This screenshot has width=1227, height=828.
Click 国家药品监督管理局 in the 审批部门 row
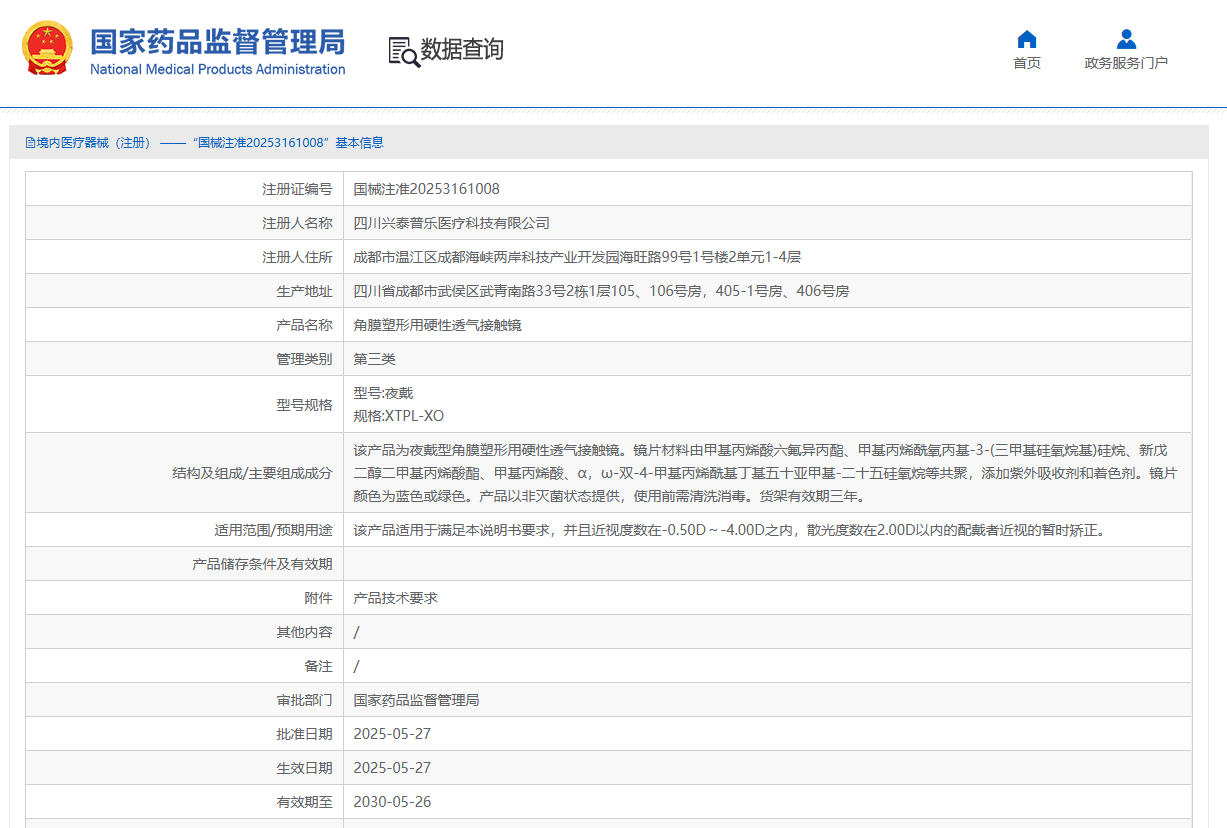[416, 700]
